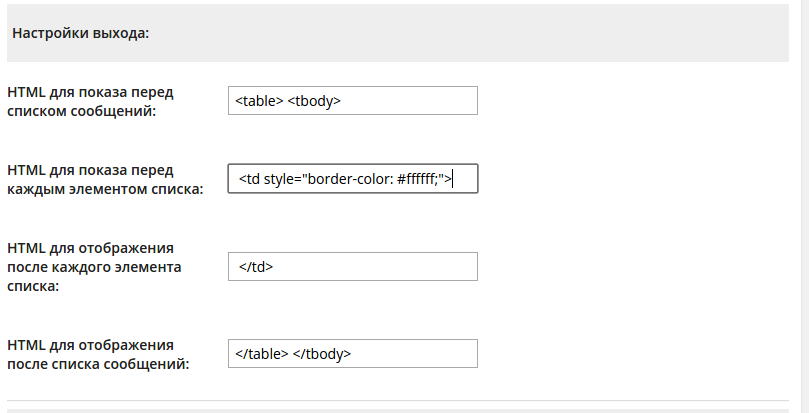Click the "</td>" text in the third field
The image size is (809, 413).
[x=255, y=267]
